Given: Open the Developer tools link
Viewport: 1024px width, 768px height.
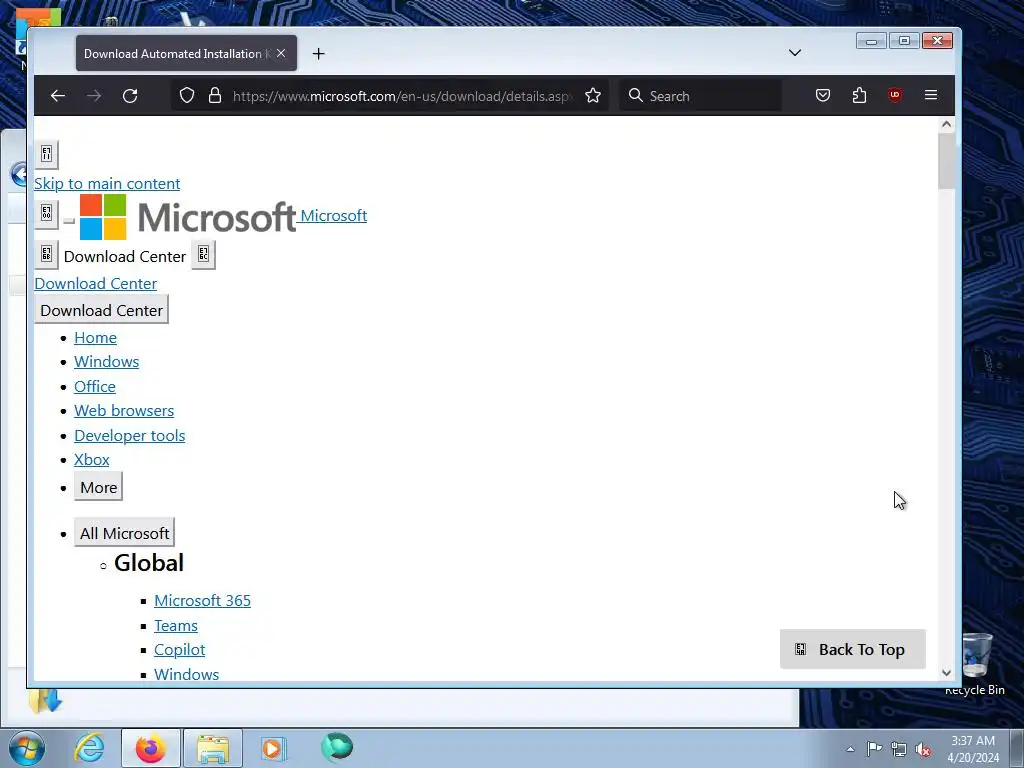Looking at the screenshot, I should [x=129, y=436].
